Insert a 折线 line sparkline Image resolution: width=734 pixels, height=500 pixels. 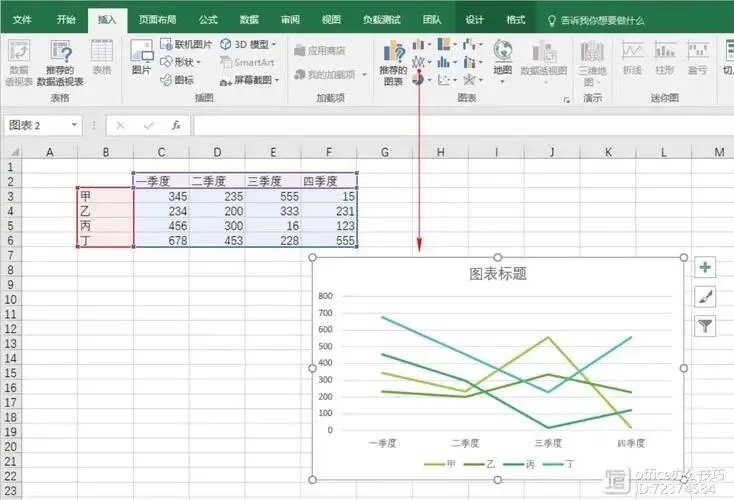click(x=632, y=58)
